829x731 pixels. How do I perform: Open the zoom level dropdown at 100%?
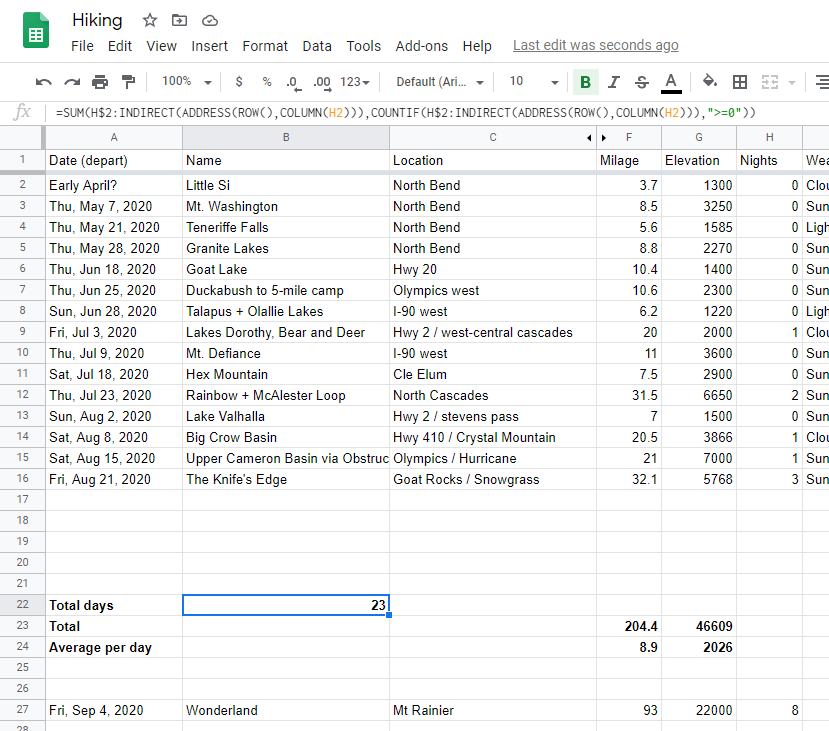coord(187,82)
